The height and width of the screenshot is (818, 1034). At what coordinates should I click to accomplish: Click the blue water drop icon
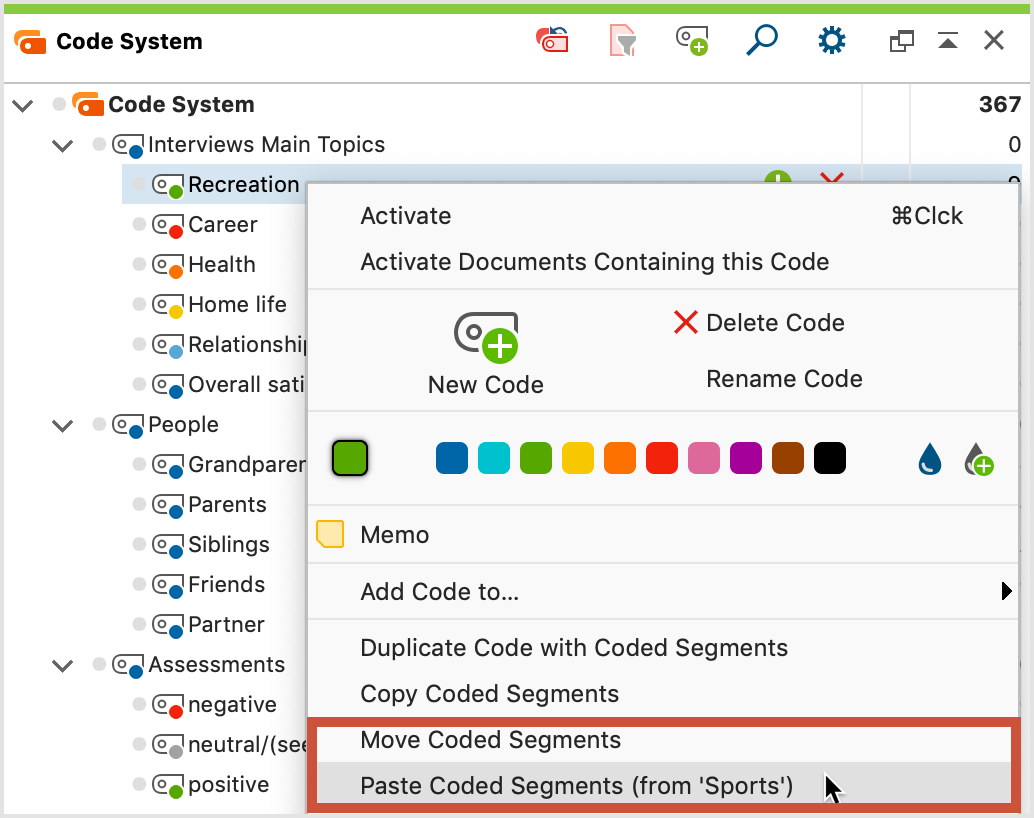tap(929, 458)
